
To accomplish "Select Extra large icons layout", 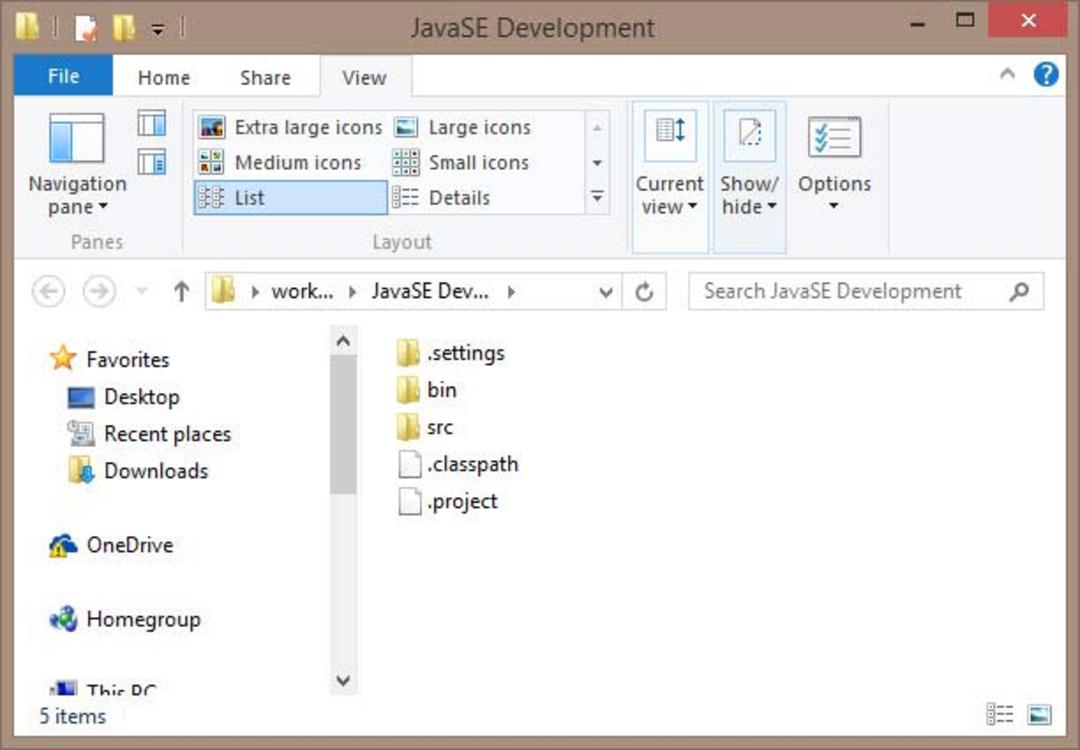I will (290, 127).
